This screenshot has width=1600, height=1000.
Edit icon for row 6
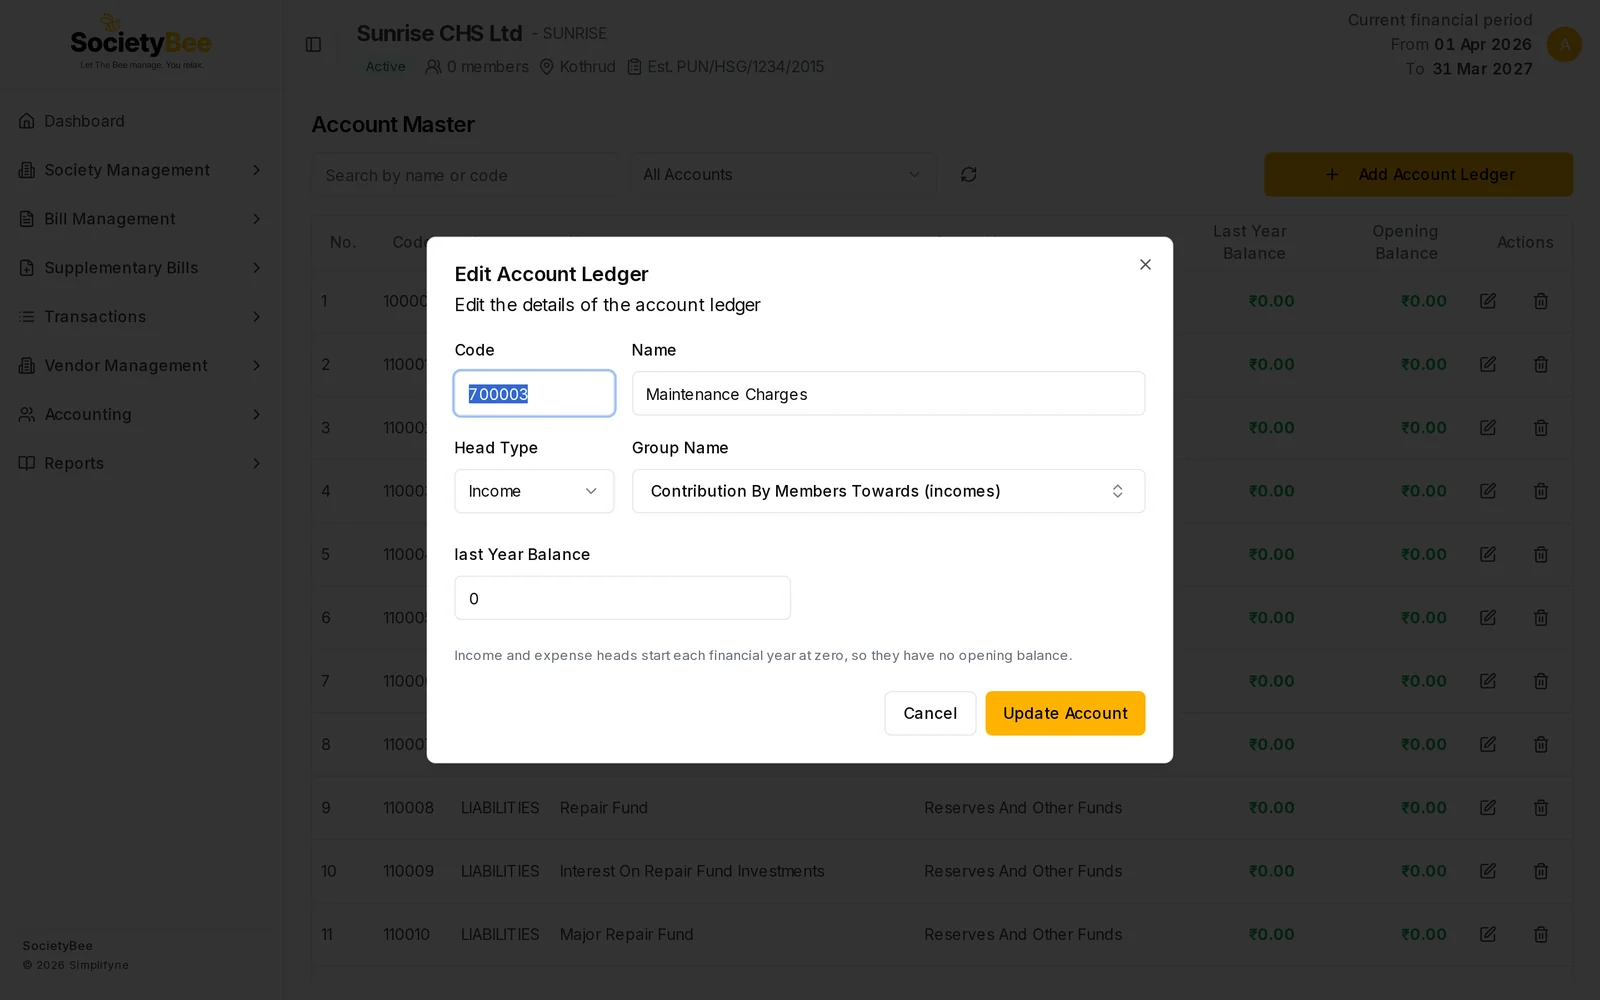coord(1488,618)
